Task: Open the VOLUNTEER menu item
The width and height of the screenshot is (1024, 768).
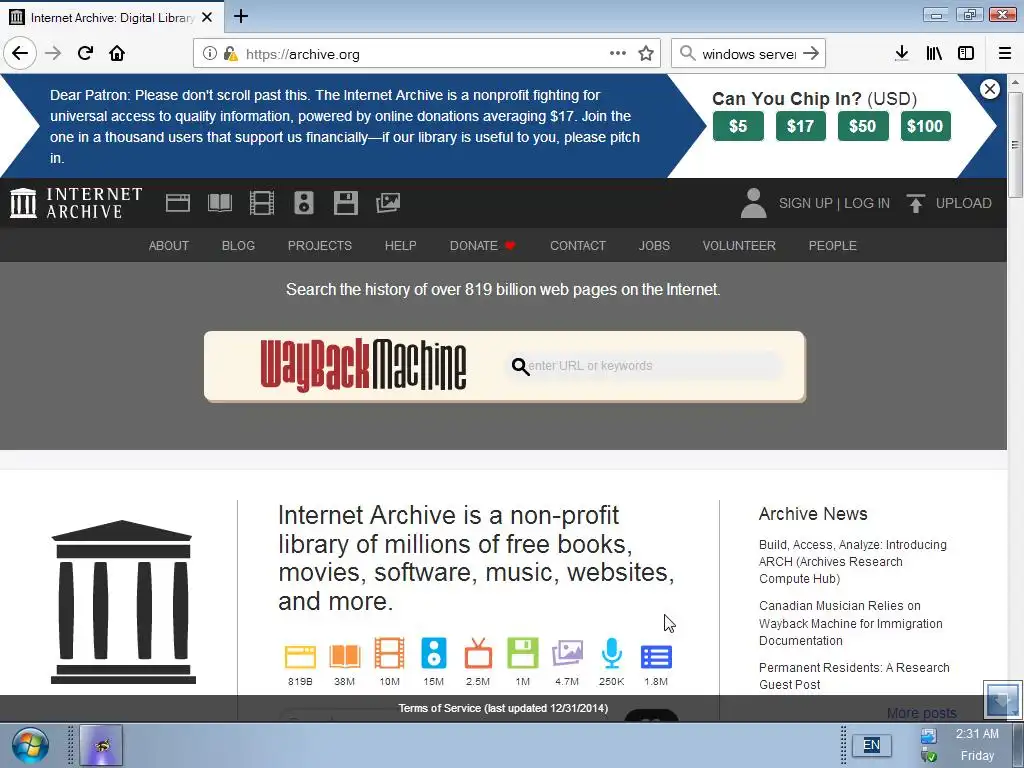Action: point(739,246)
